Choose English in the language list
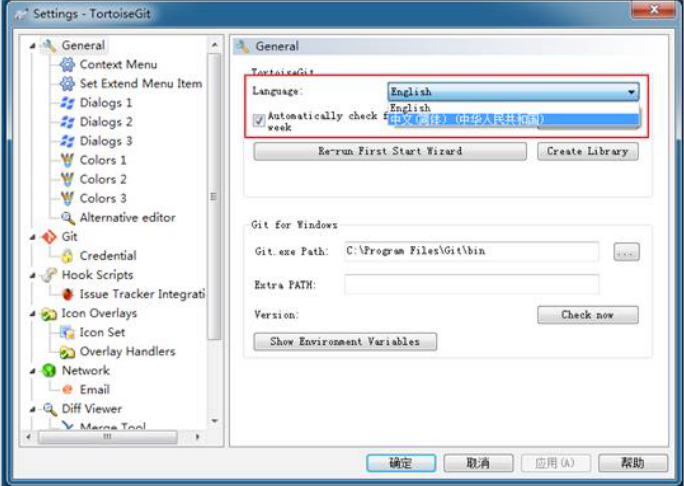Image resolution: width=684 pixels, height=486 pixels. click(x=513, y=108)
